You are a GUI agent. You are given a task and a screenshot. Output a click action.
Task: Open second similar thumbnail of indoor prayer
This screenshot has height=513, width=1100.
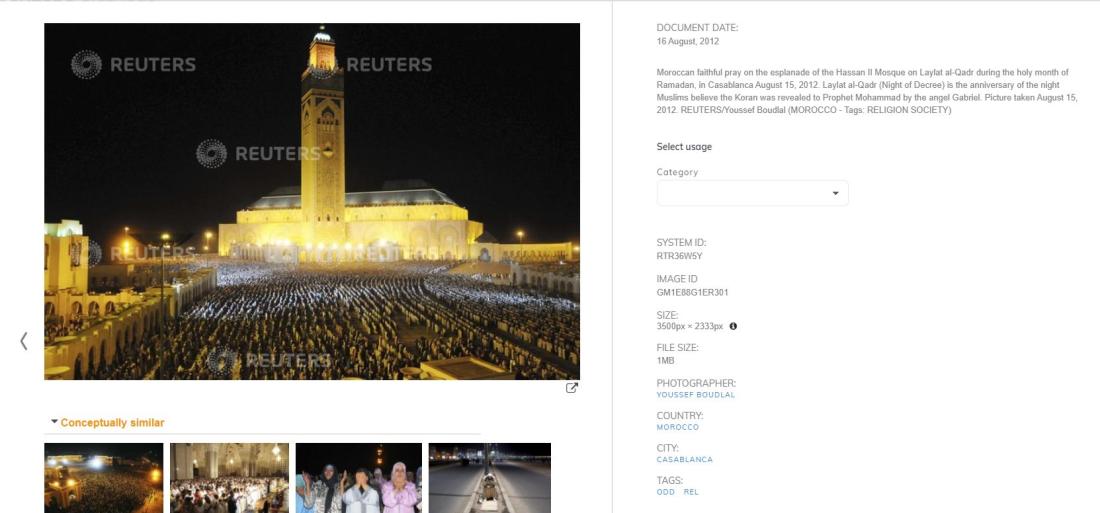(x=229, y=478)
